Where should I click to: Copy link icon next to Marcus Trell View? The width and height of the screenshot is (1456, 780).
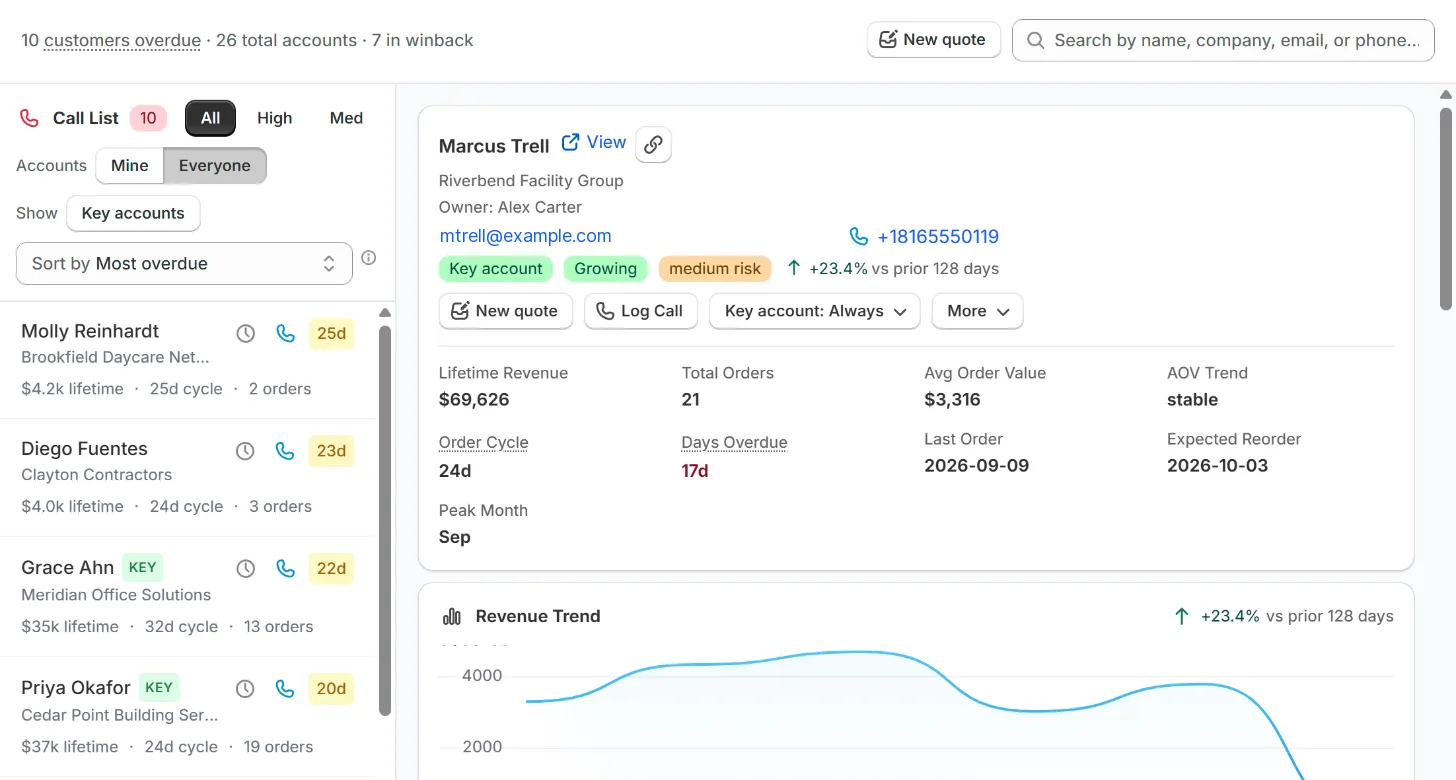pos(653,145)
